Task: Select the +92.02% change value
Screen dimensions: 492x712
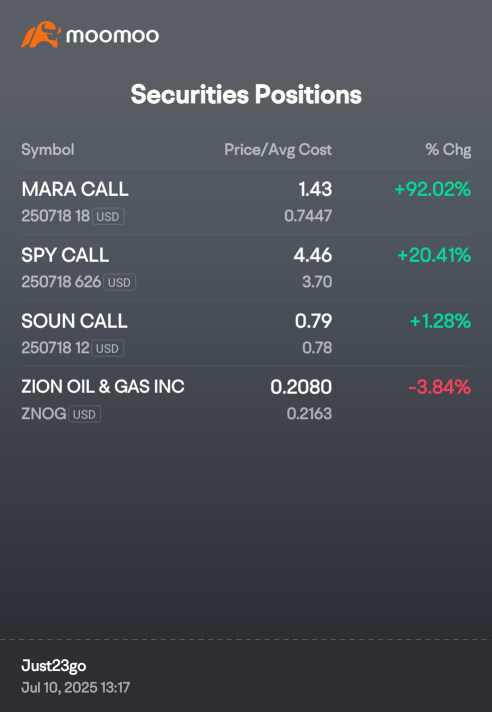Action: [x=433, y=189]
